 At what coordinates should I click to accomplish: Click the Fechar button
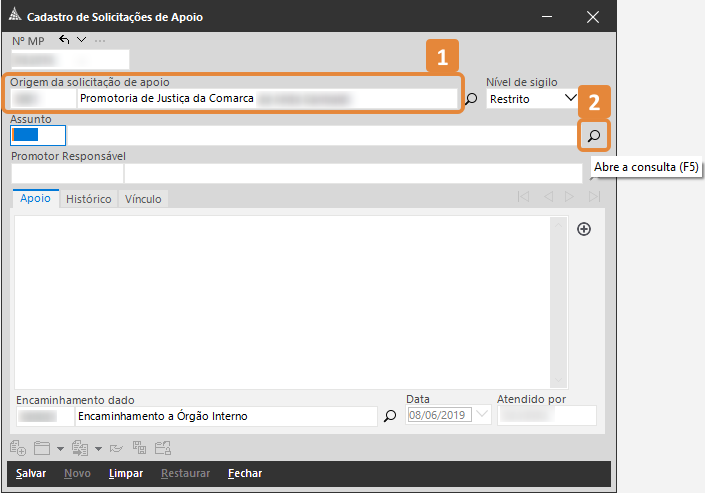click(245, 473)
